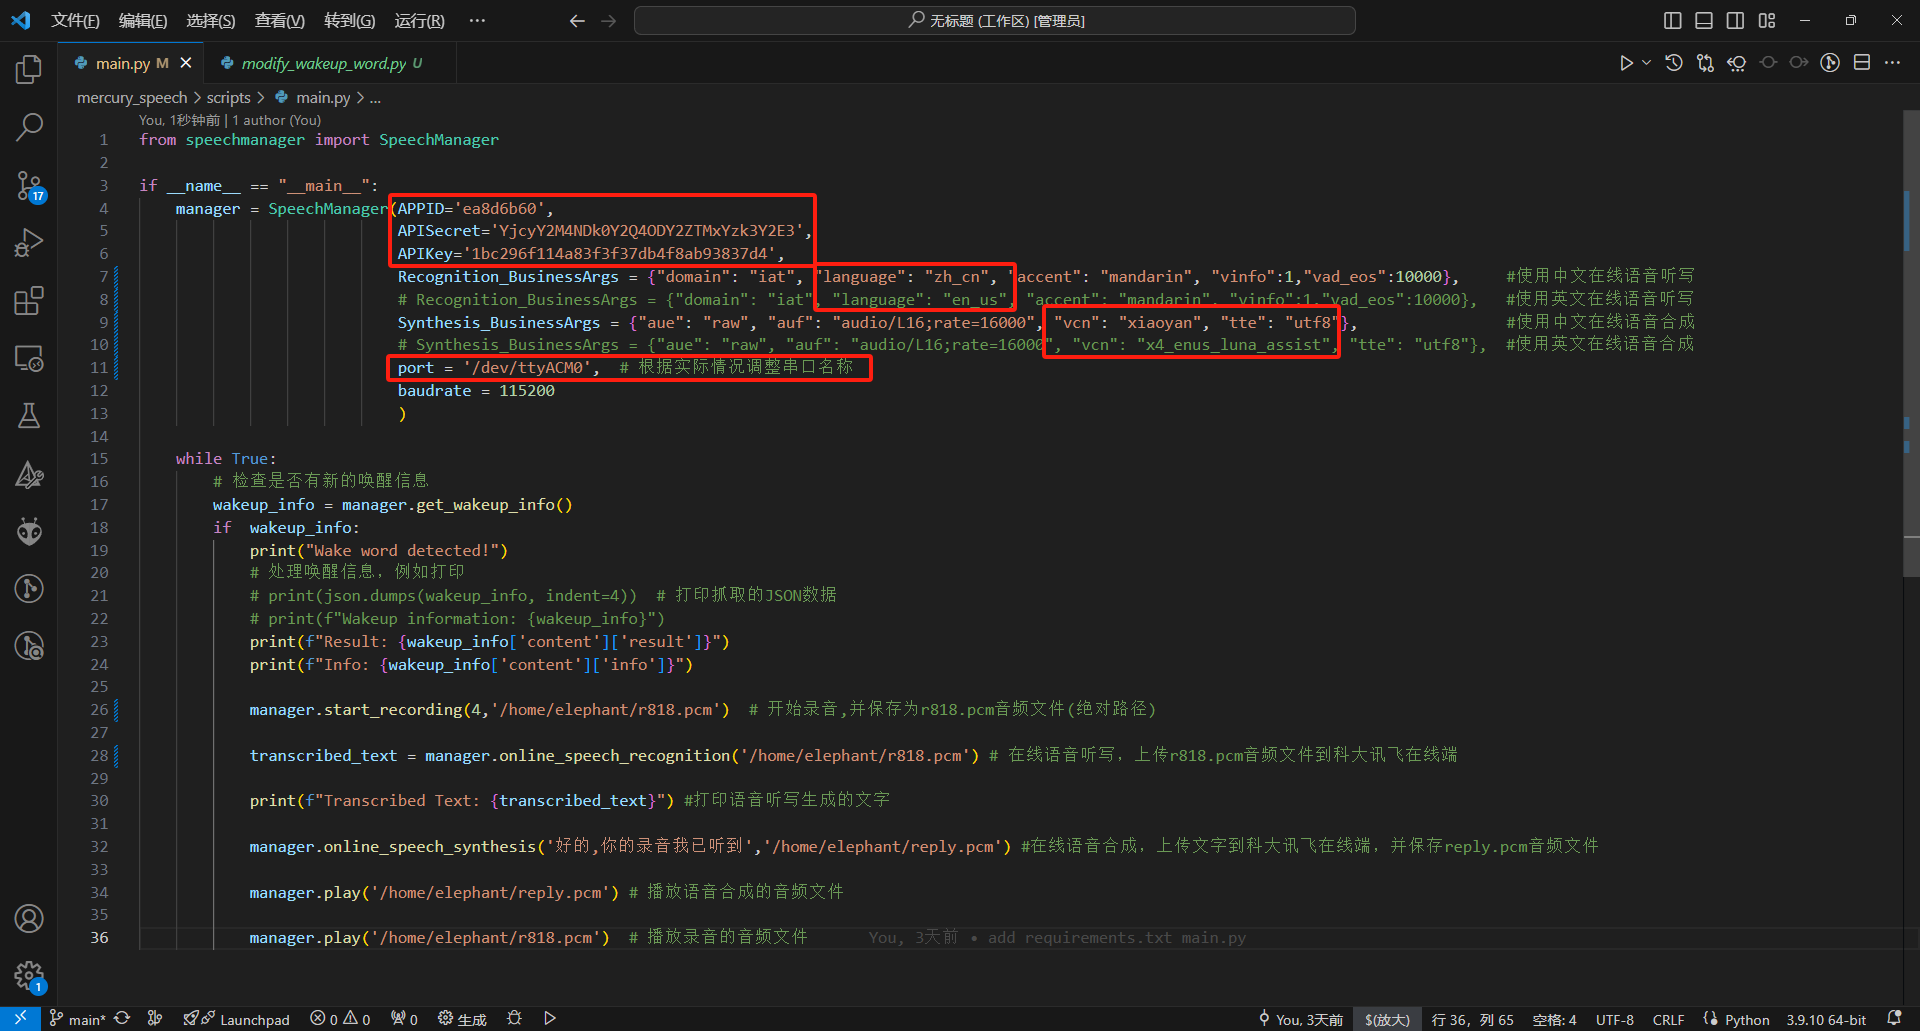
Task: Toggle primary side bar visibility
Action: pyautogui.click(x=1673, y=20)
